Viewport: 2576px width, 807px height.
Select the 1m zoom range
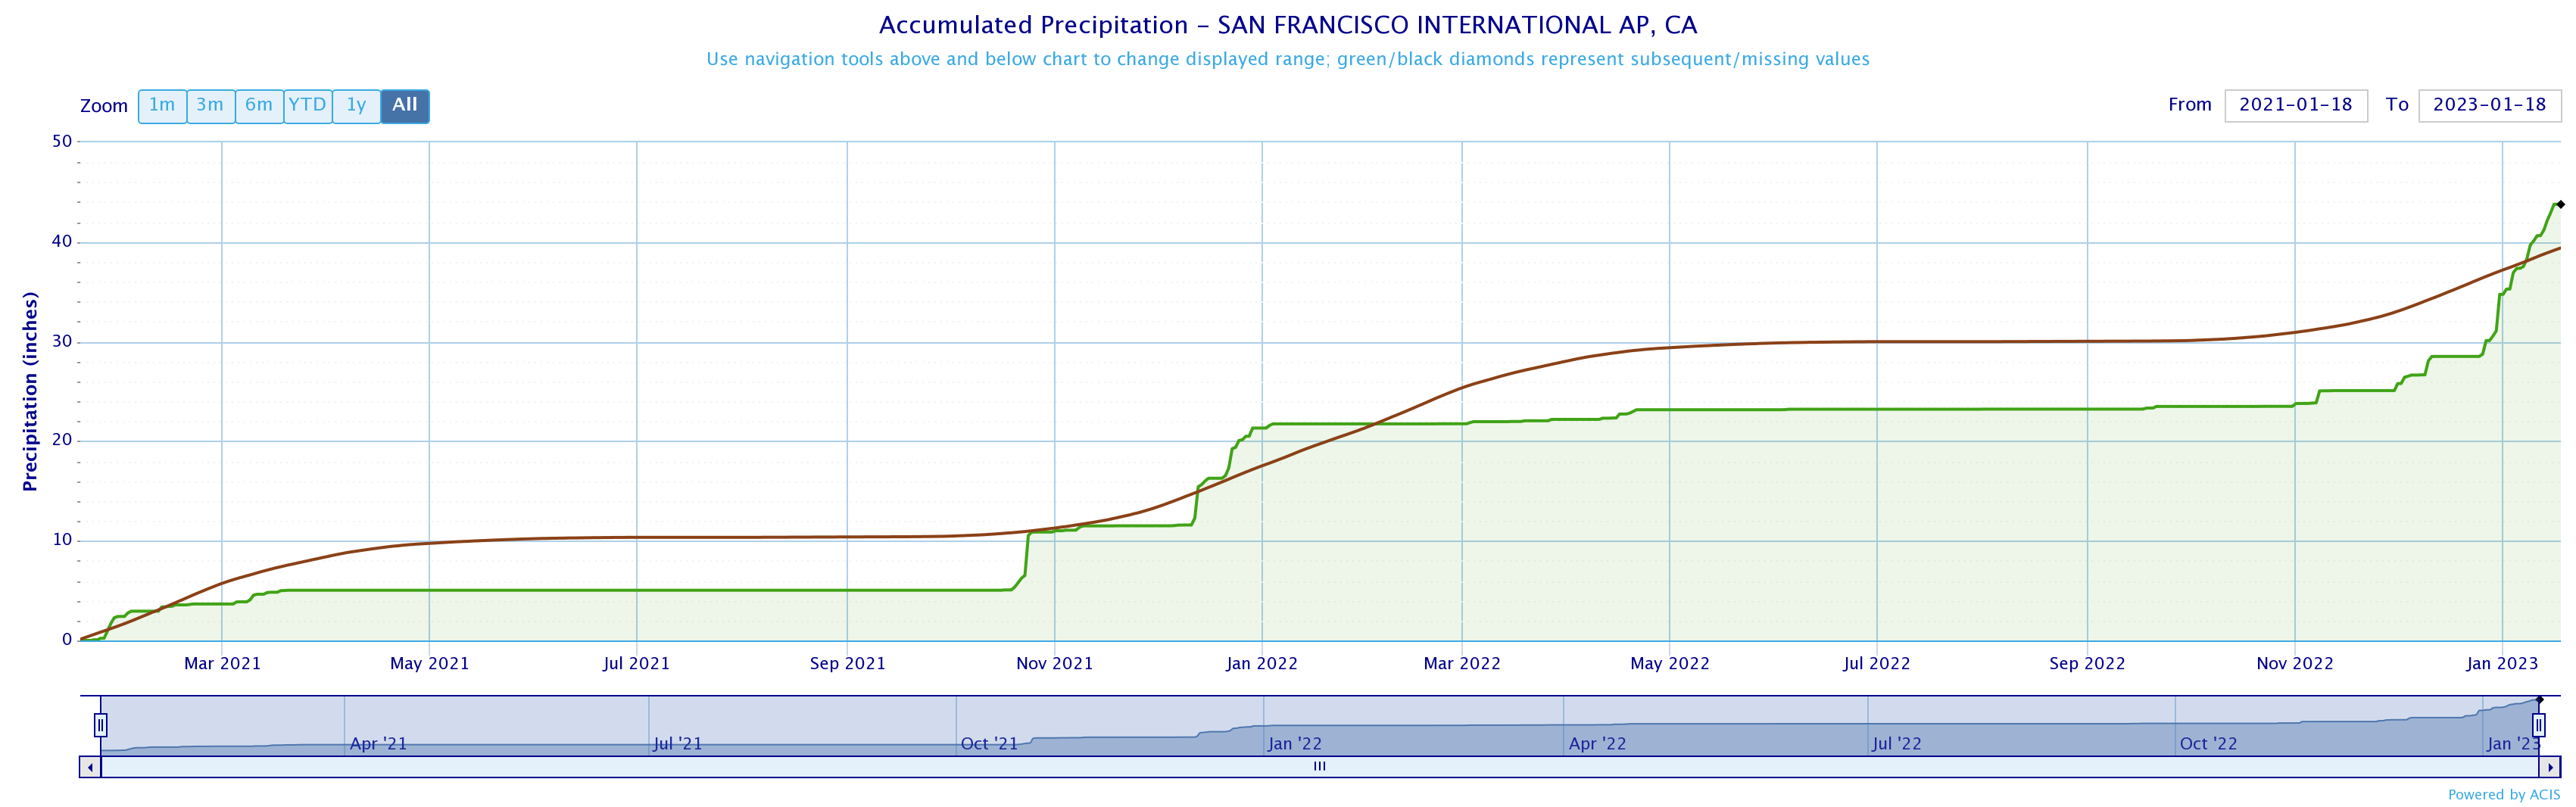coord(162,106)
